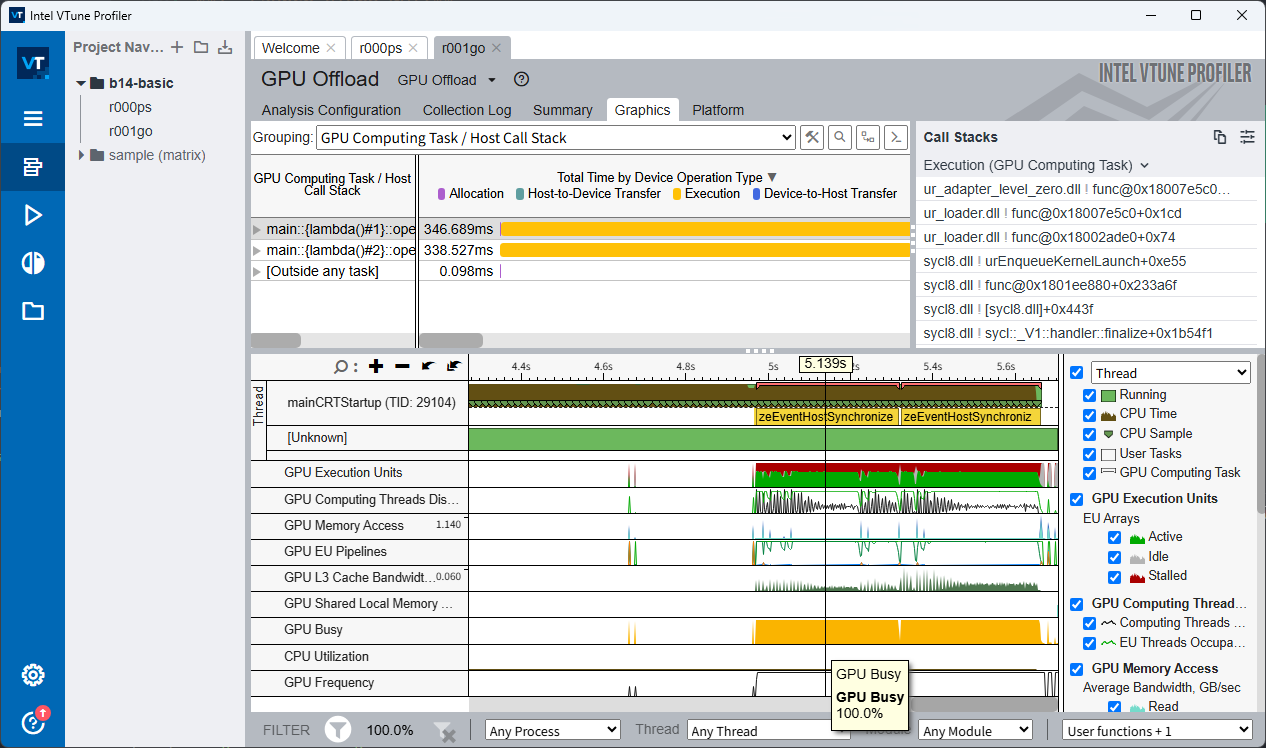The height and width of the screenshot is (748, 1266).
Task: Zoom out the timeline with the minus icon
Action: (402, 367)
